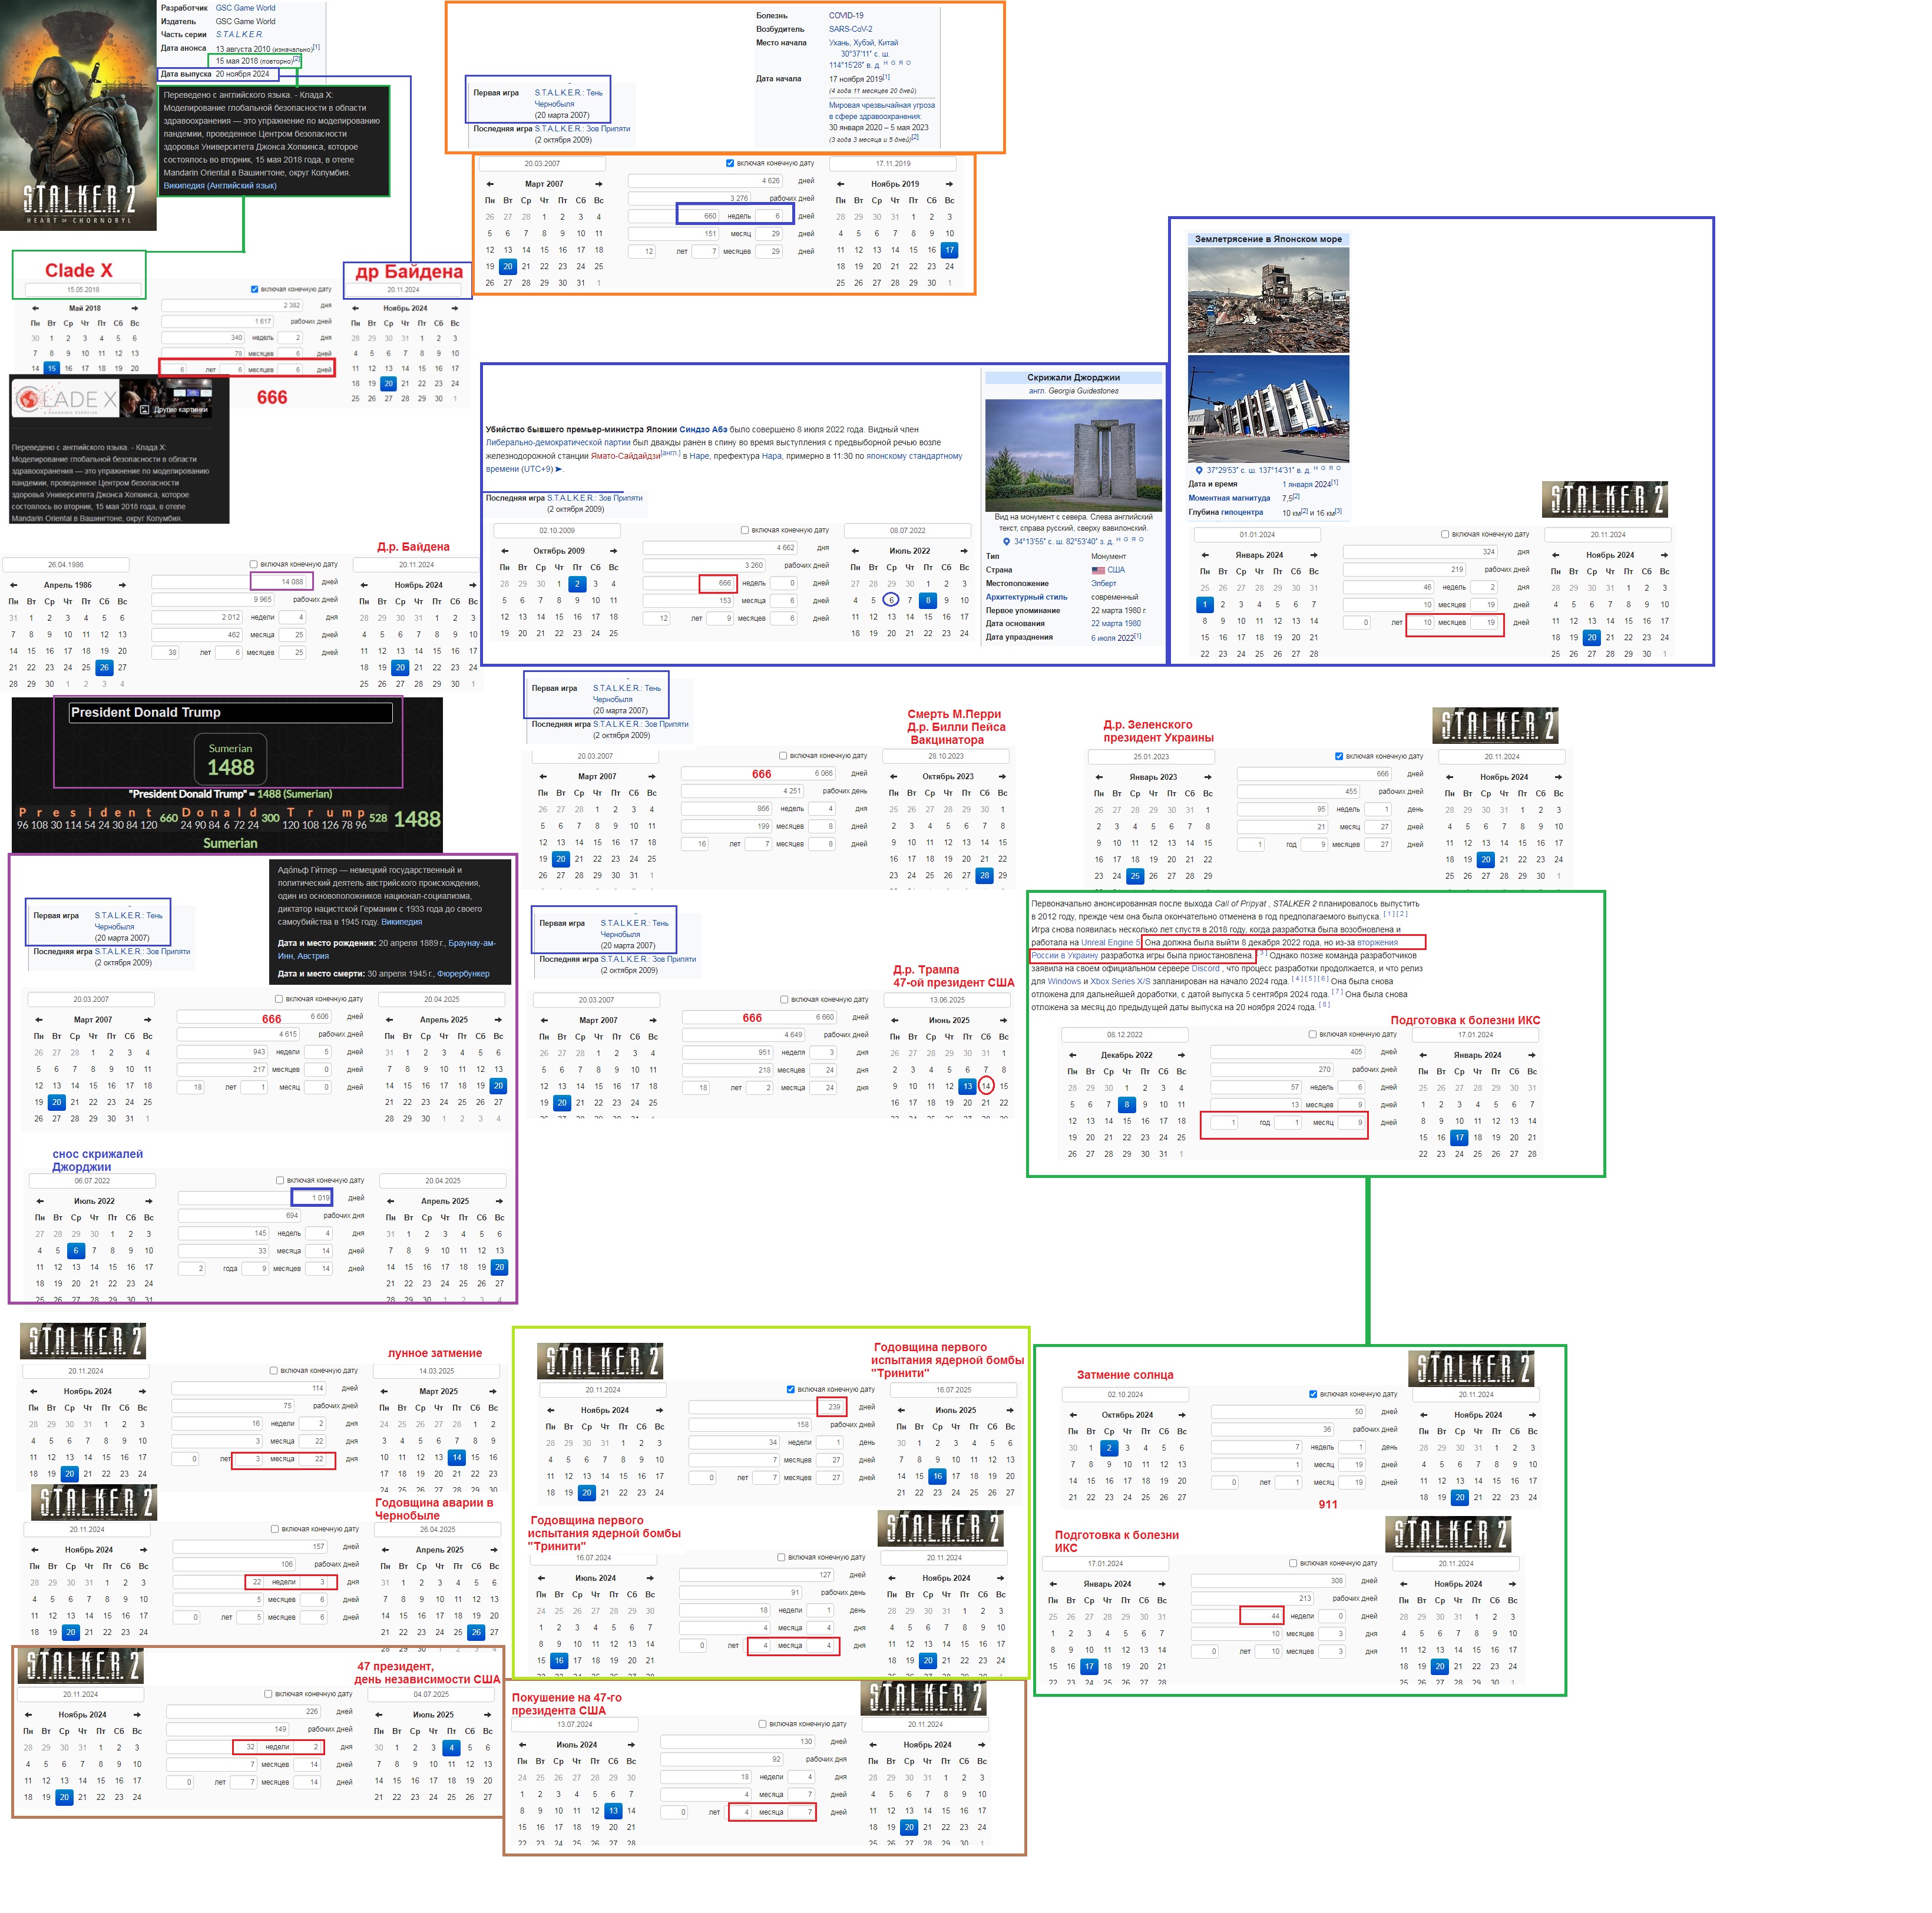Viewport: 1932px width, 1913px height.
Task: Click the 17.11.2019 date field
Action: click(x=893, y=163)
